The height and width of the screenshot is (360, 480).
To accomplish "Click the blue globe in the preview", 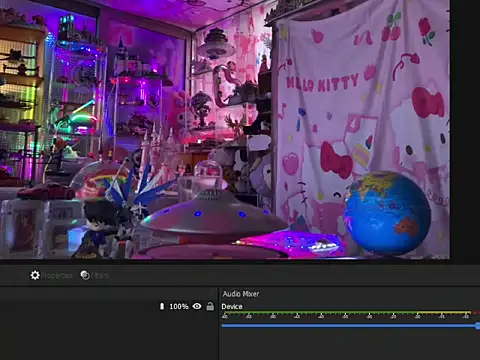I will click(x=387, y=213).
